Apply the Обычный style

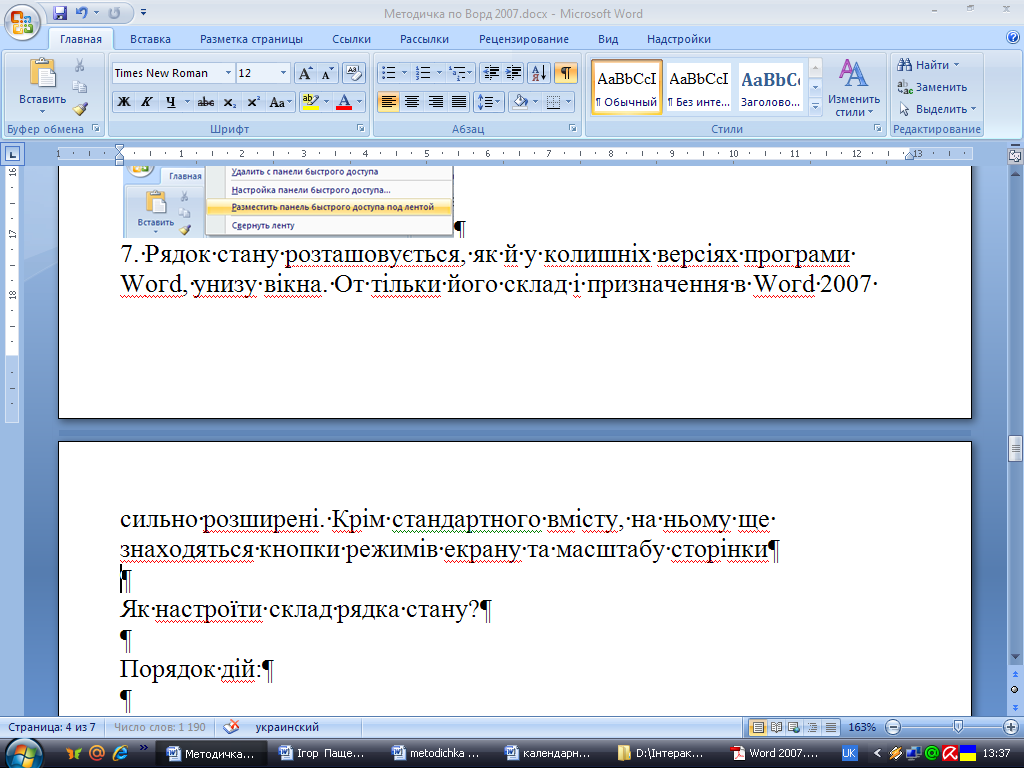pyautogui.click(x=627, y=87)
